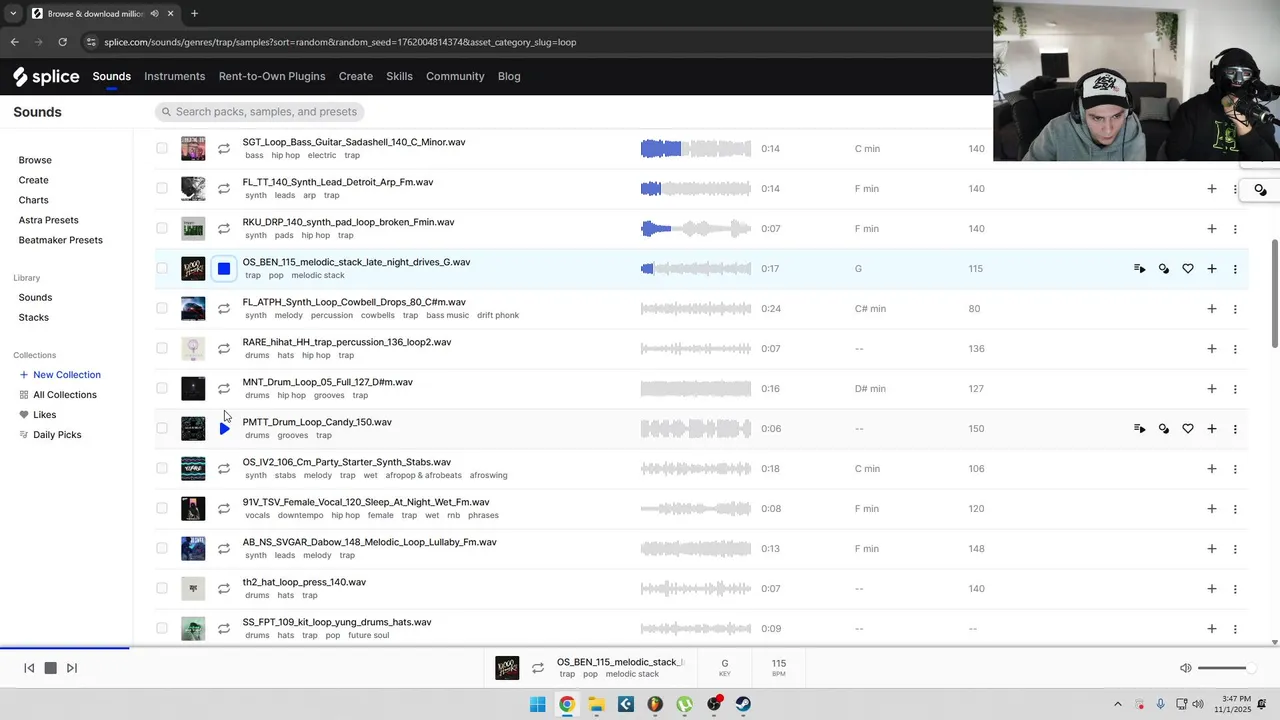Click the loop icon for RKU_DRP_140_synth_pad row
The height and width of the screenshot is (720, 1280).
click(224, 228)
